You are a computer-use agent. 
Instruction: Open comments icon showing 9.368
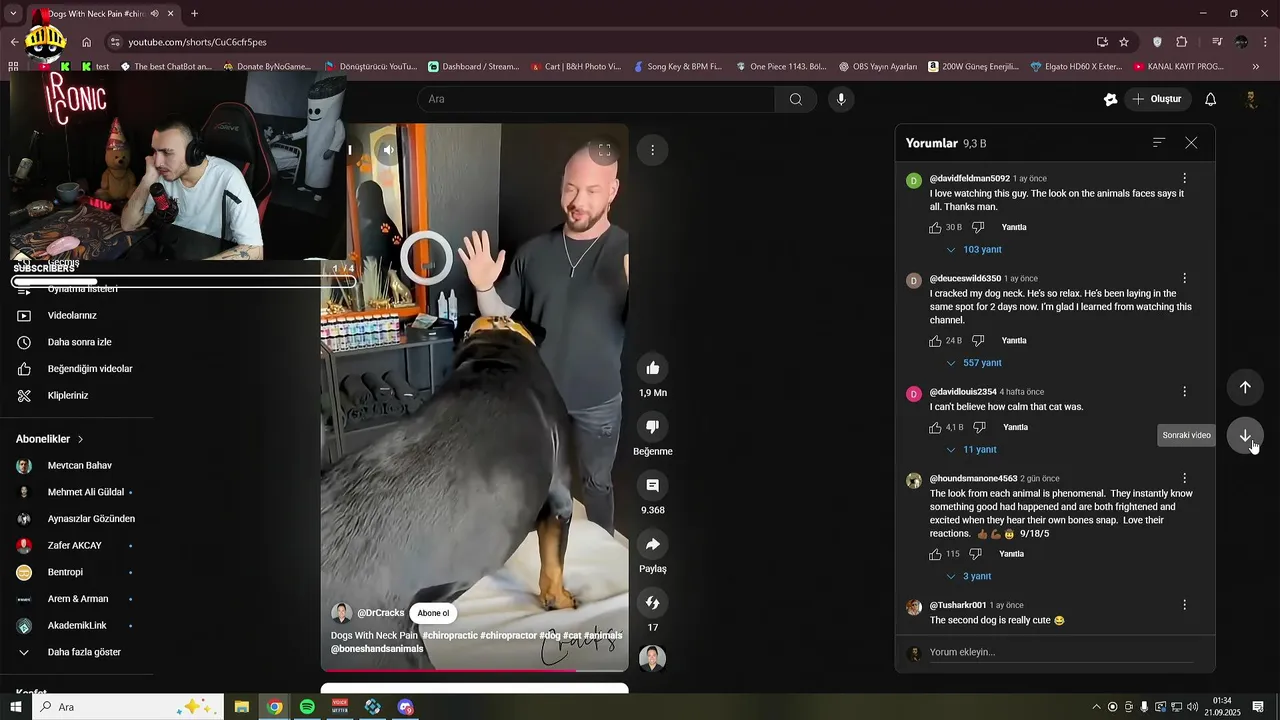pos(652,485)
